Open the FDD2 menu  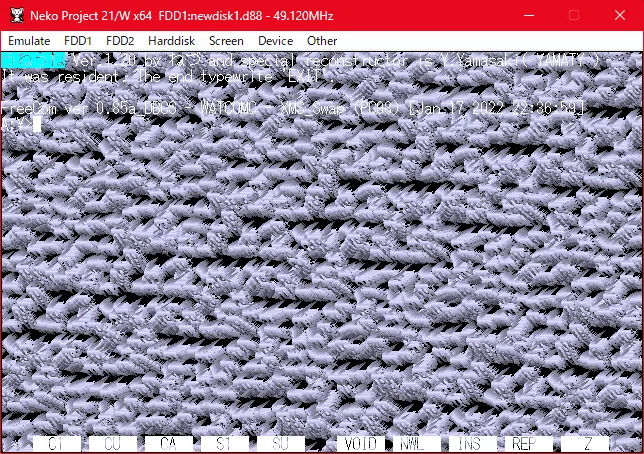coord(120,41)
